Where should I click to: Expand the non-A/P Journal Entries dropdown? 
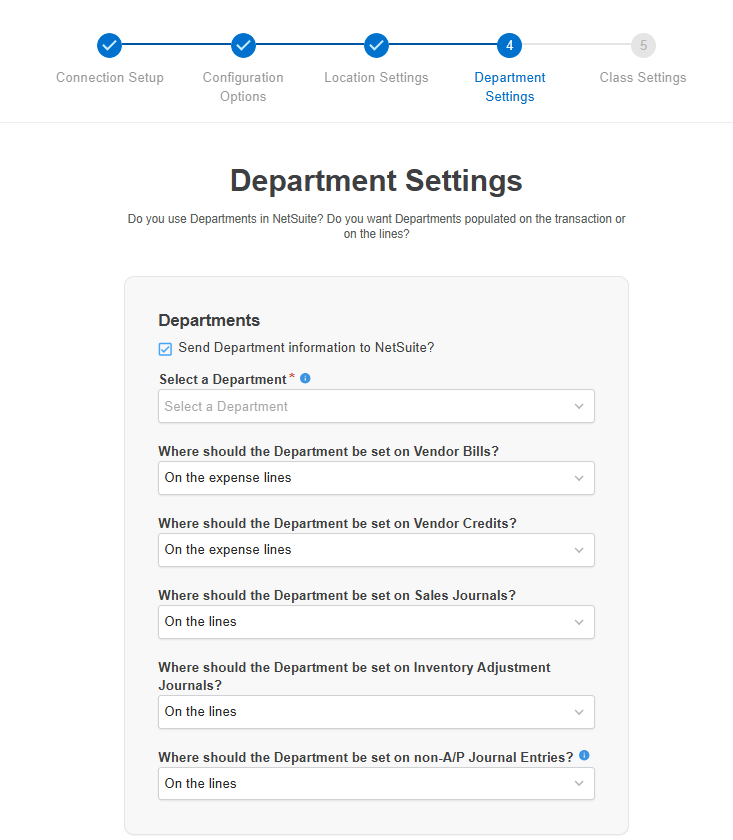coord(376,784)
